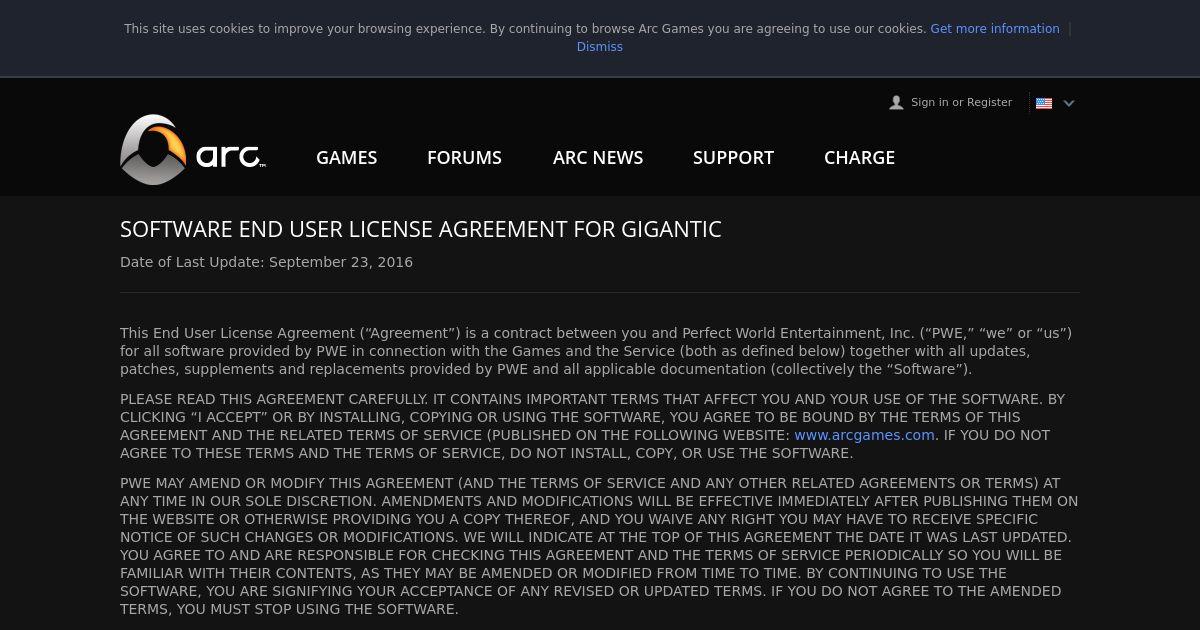Open the CHARGE menu
The height and width of the screenshot is (630, 1200).
[859, 157]
